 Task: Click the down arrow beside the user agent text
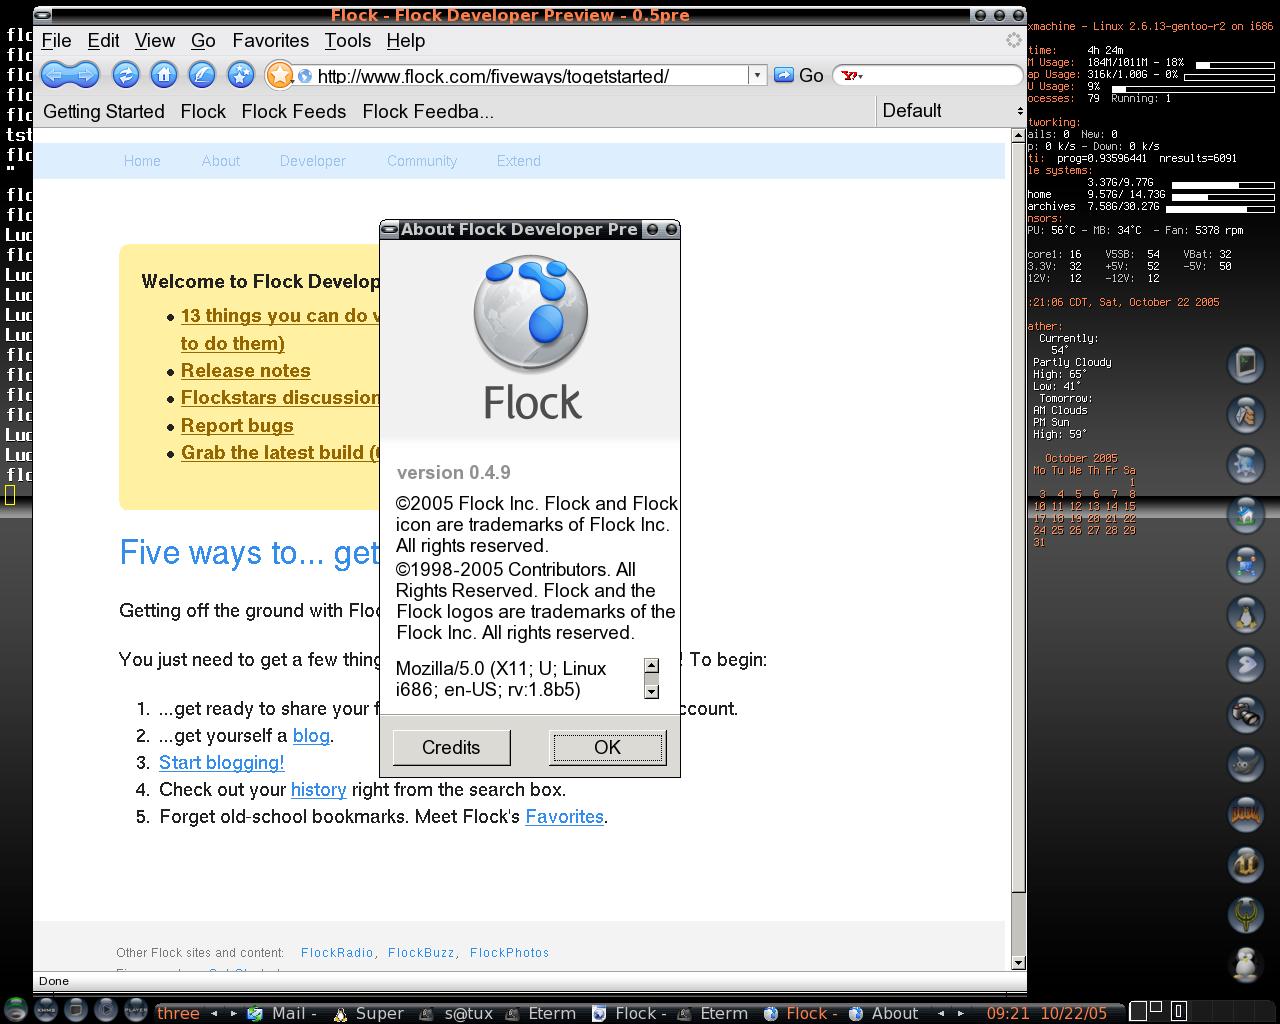(651, 691)
